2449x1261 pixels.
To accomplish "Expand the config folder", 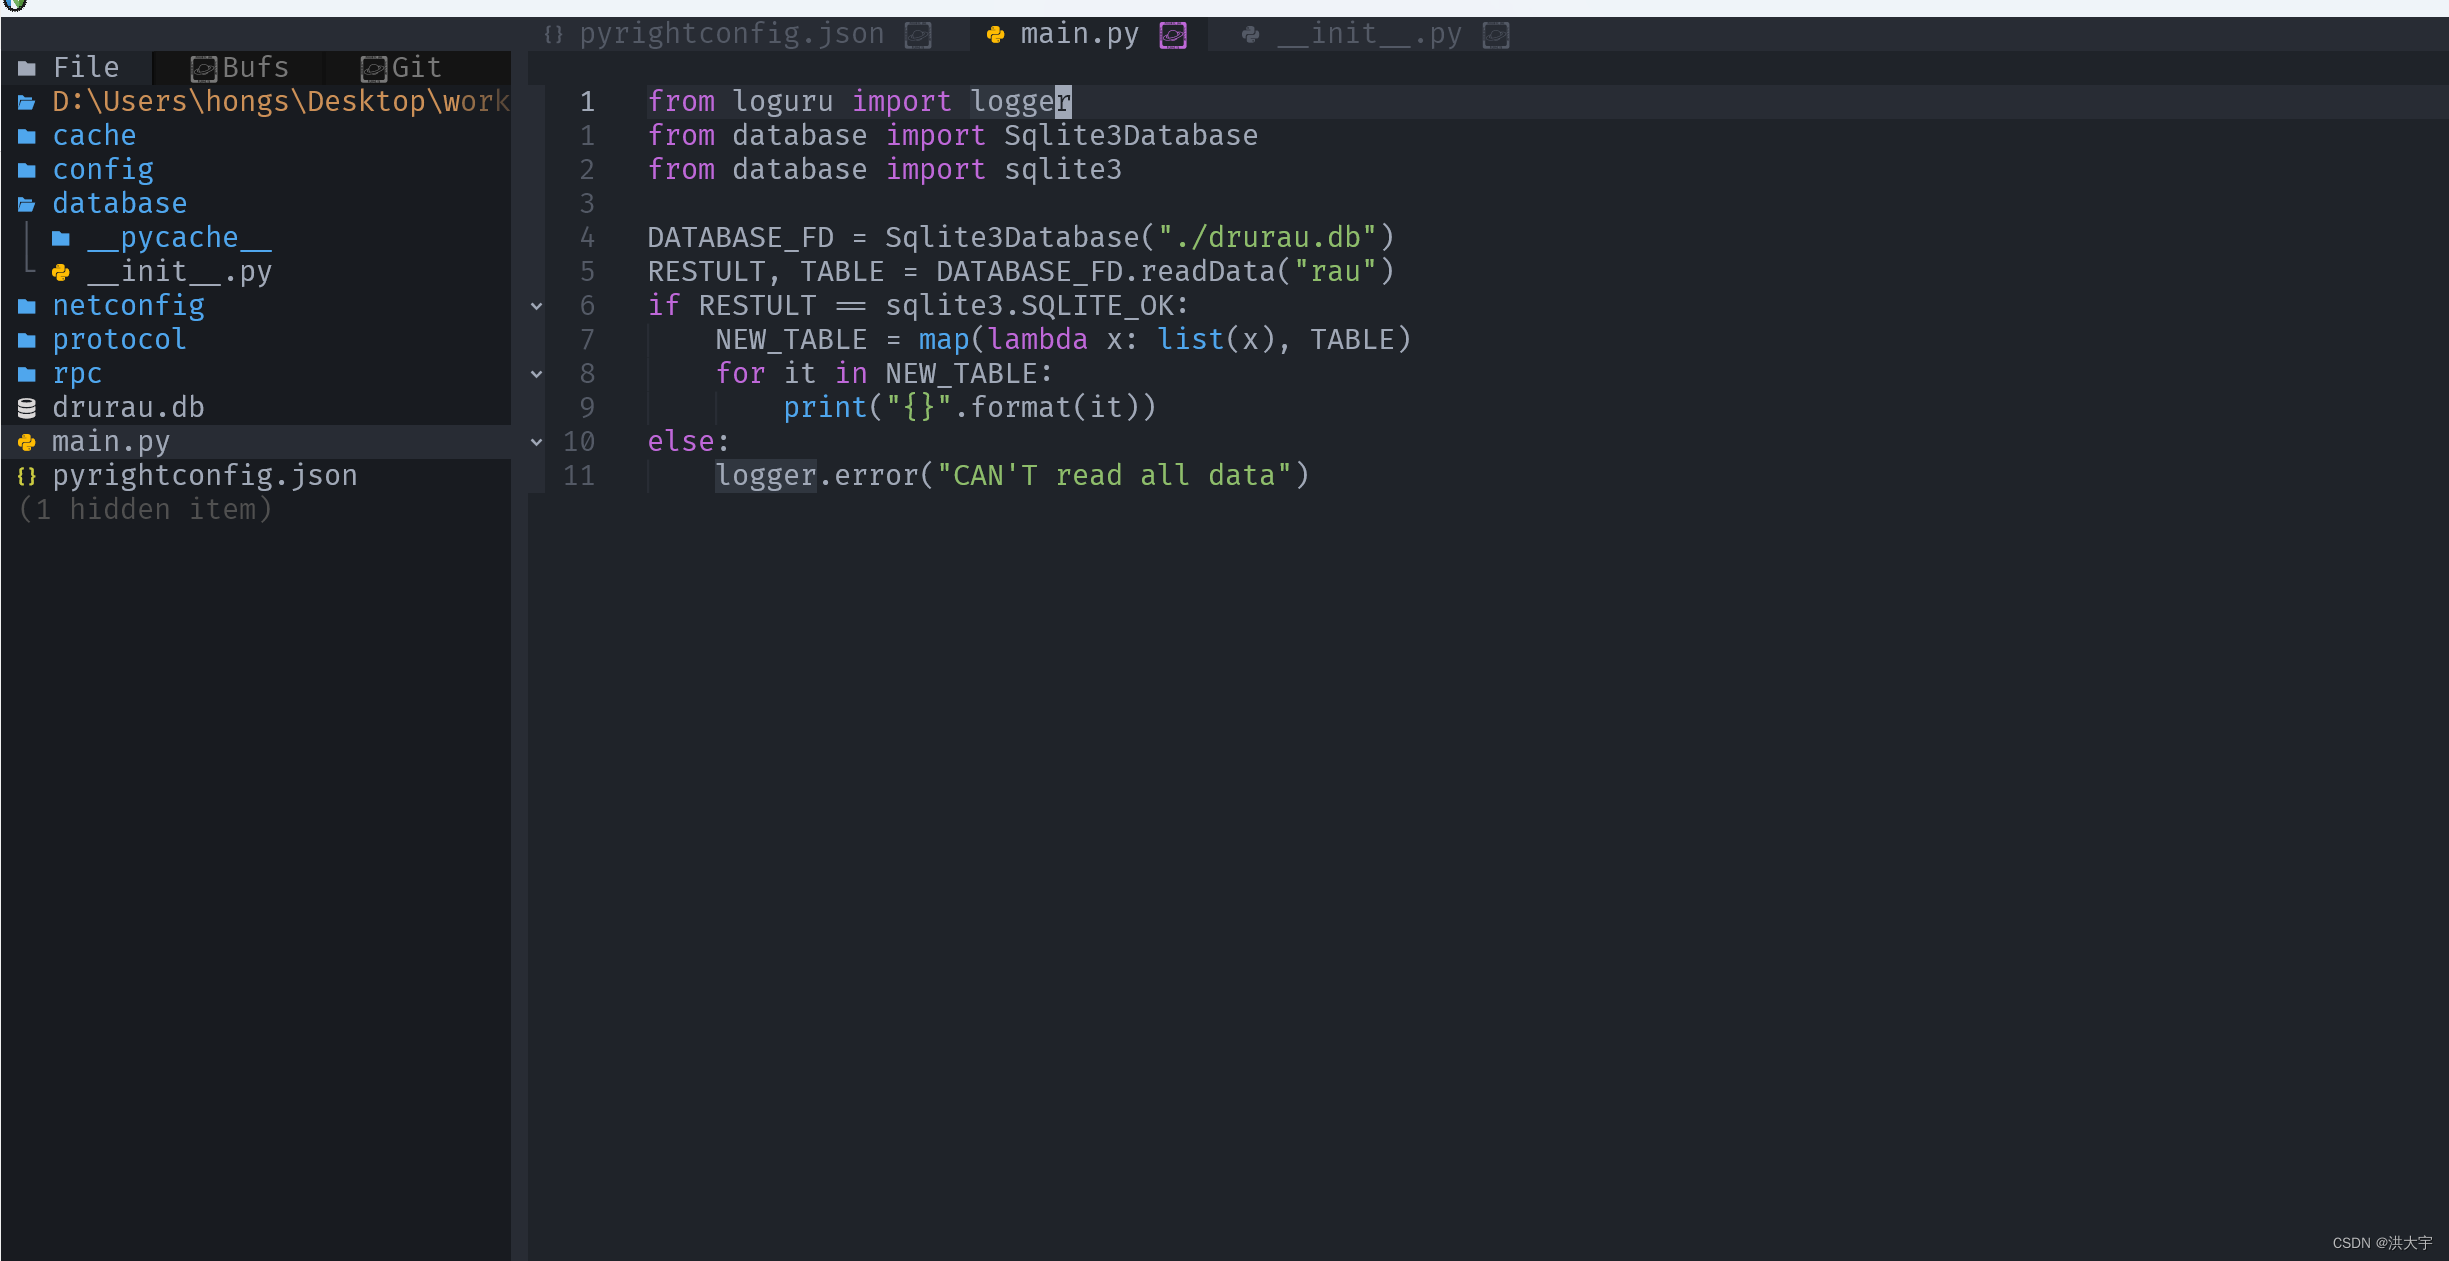I will (256, 169).
